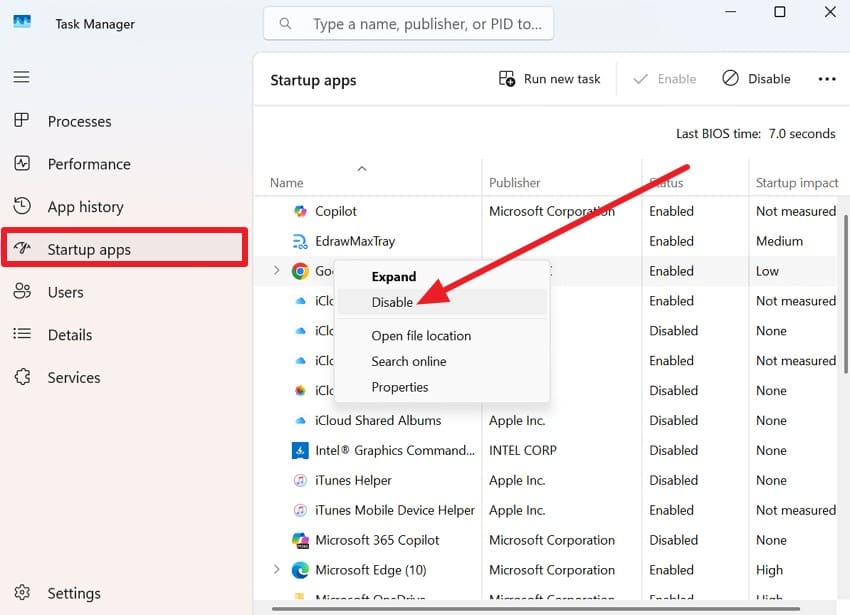
Task: Select Properties in the context menu
Action: tap(399, 387)
